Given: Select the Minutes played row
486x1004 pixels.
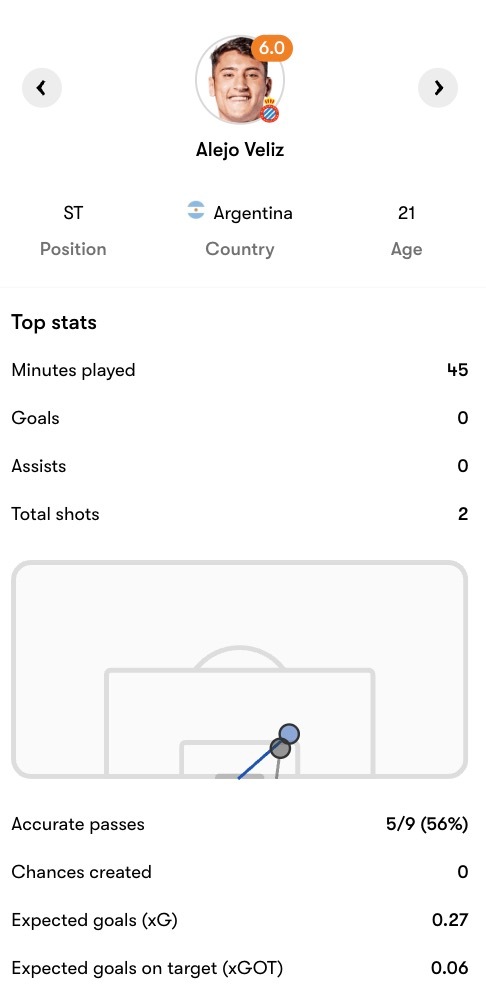Looking at the screenshot, I should click(239, 370).
